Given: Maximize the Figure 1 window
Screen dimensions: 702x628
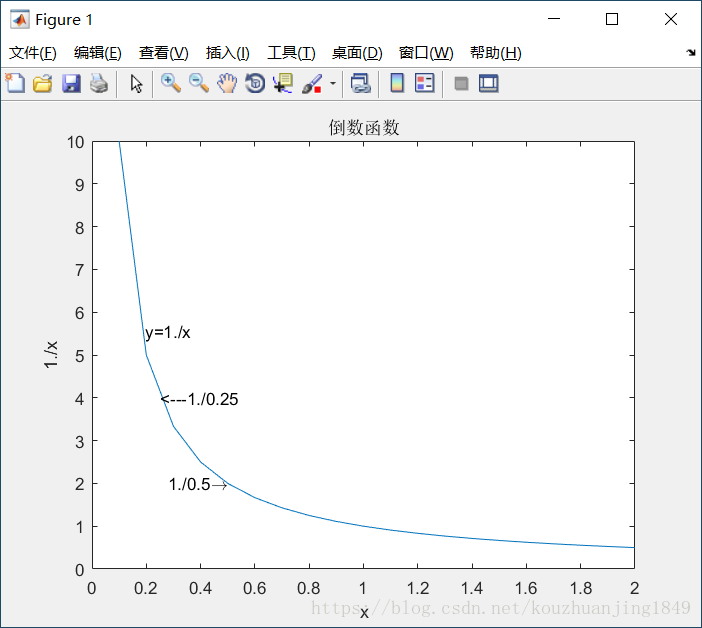Looking at the screenshot, I should 612,19.
